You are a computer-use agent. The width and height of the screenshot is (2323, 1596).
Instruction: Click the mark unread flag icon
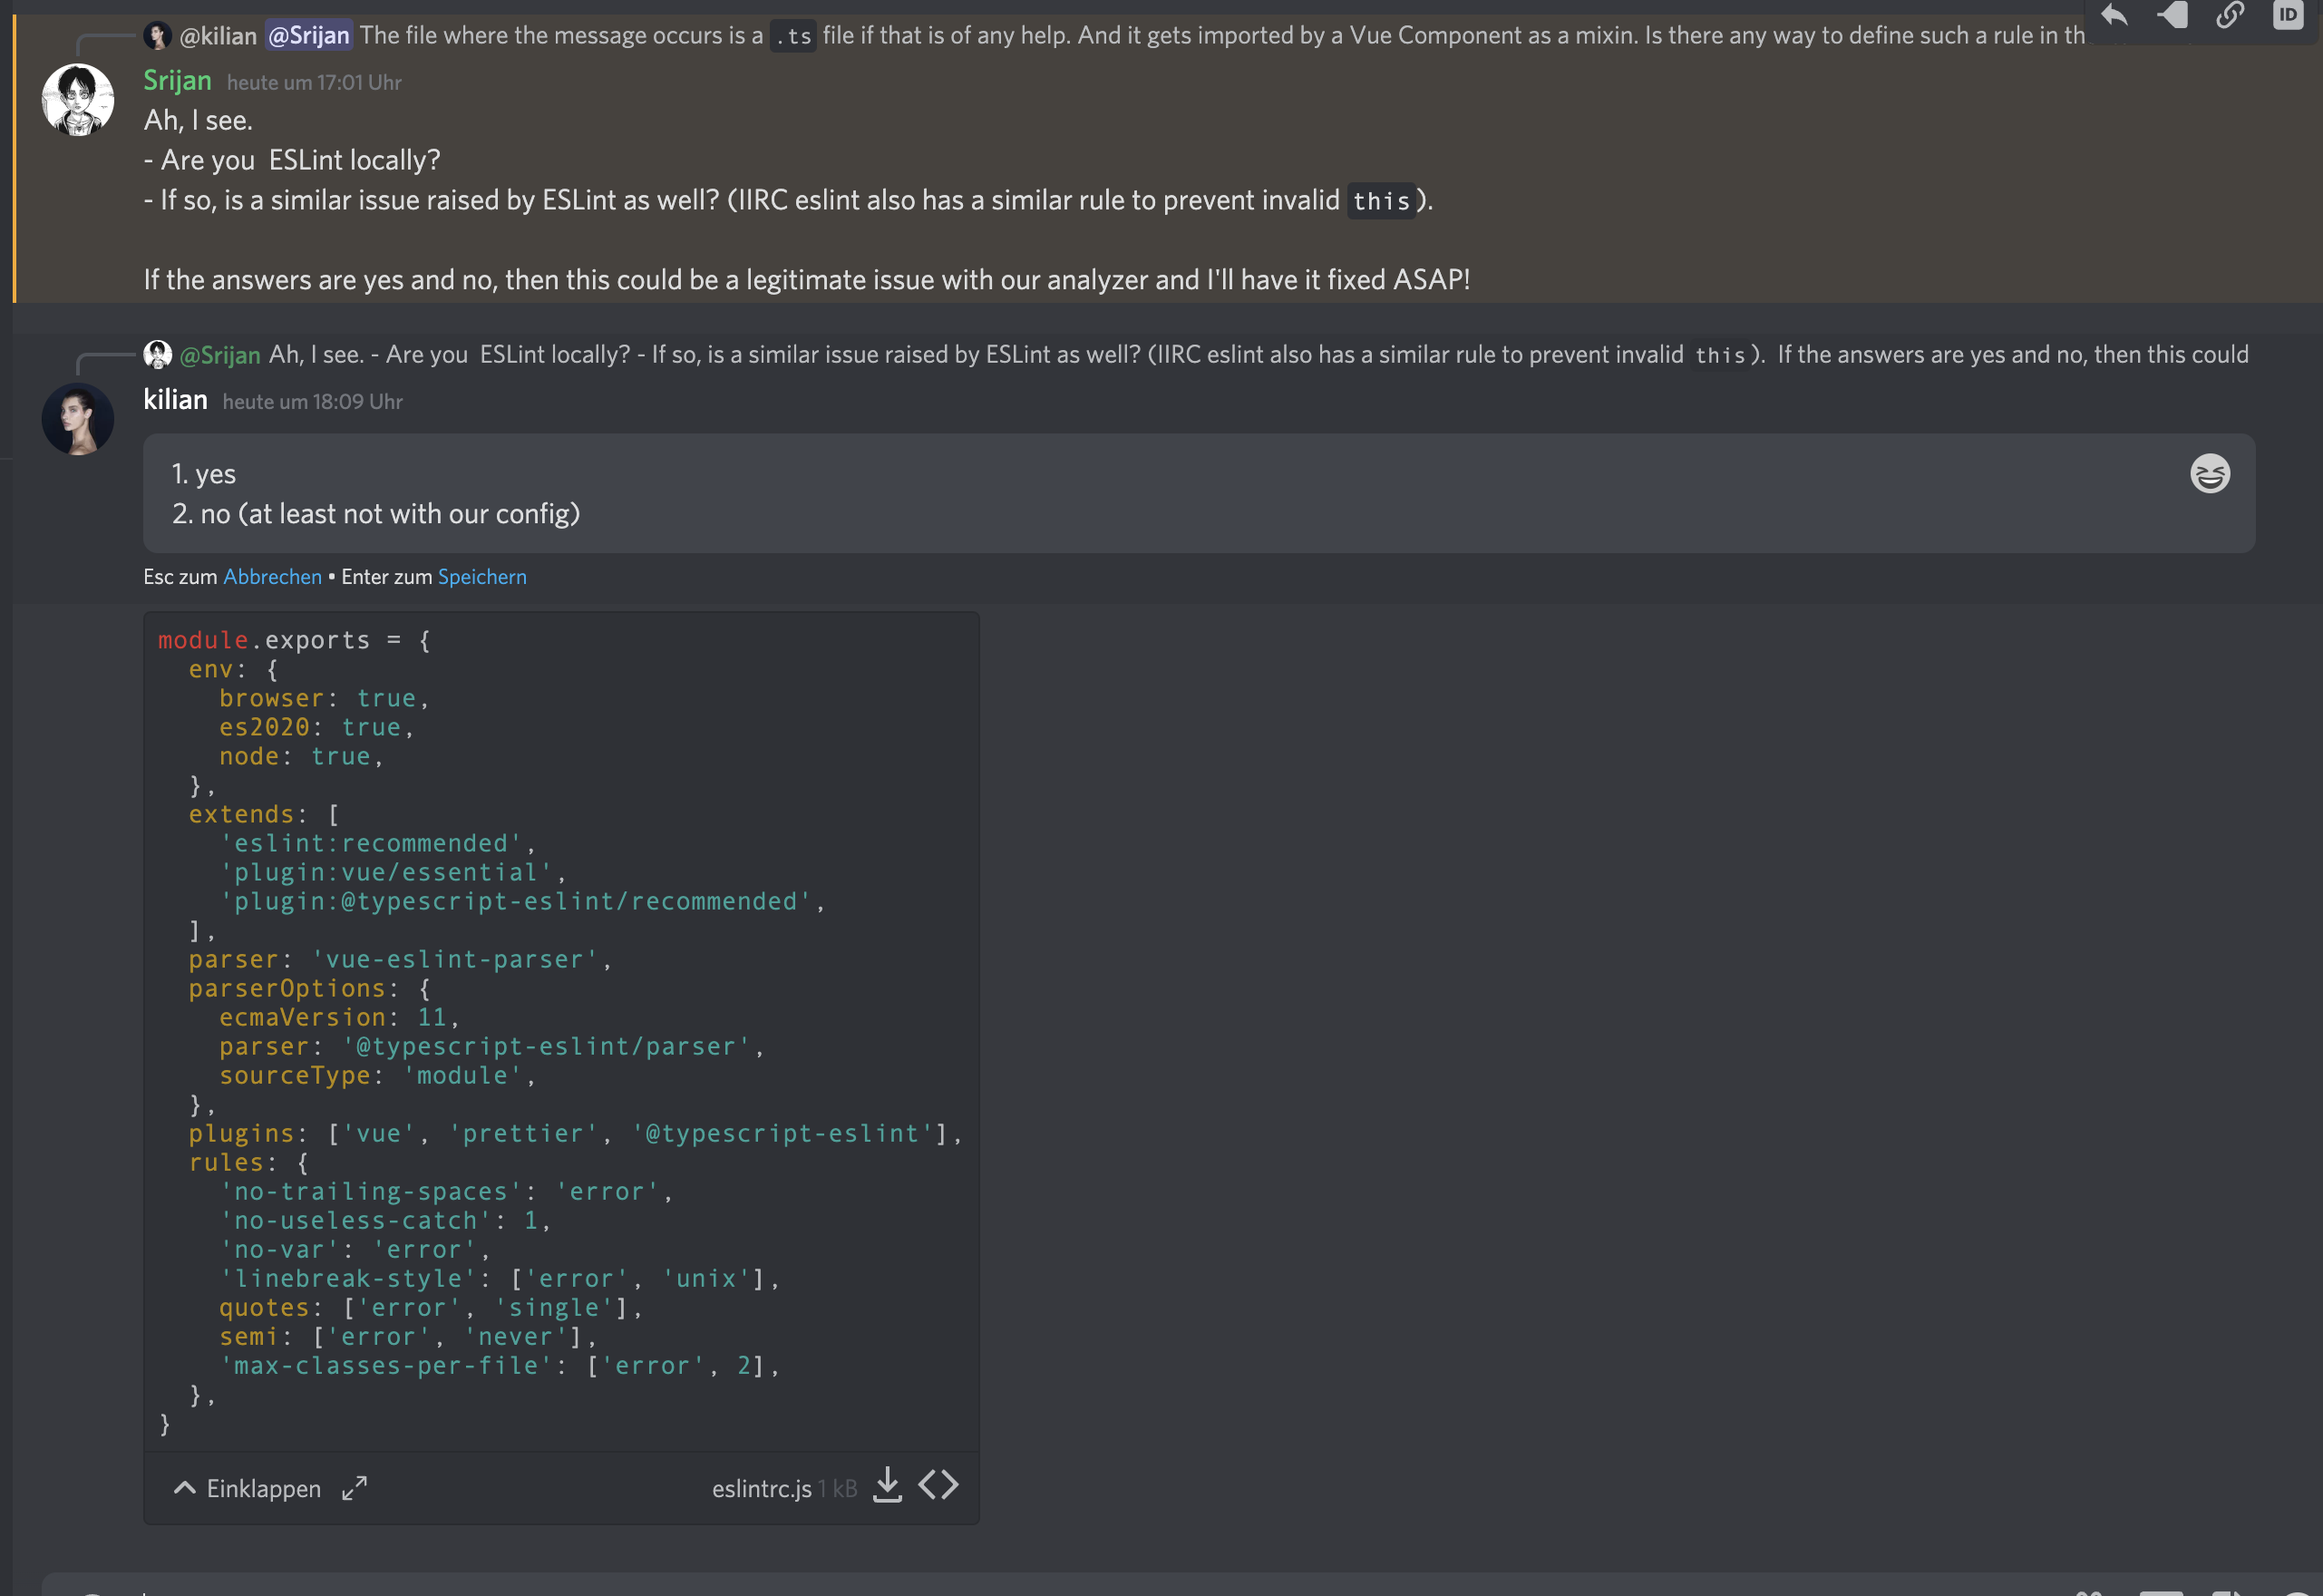click(x=2172, y=15)
